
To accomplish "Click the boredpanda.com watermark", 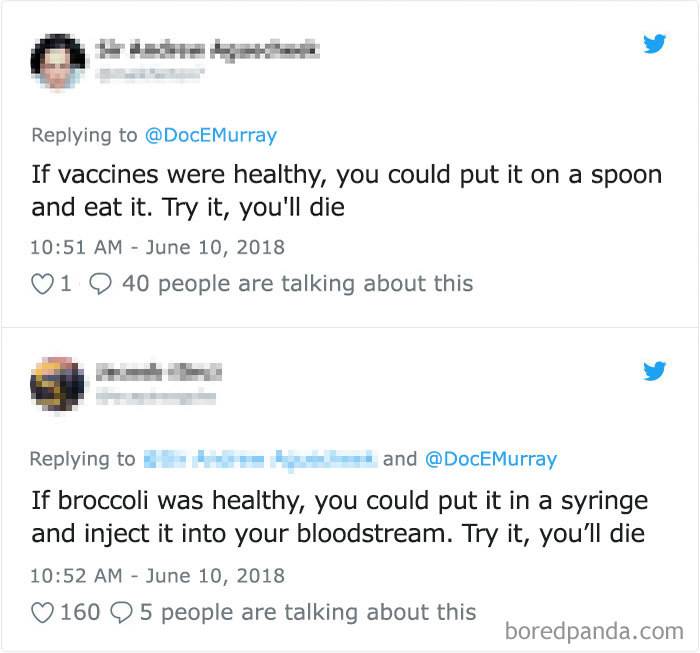I will [595, 632].
